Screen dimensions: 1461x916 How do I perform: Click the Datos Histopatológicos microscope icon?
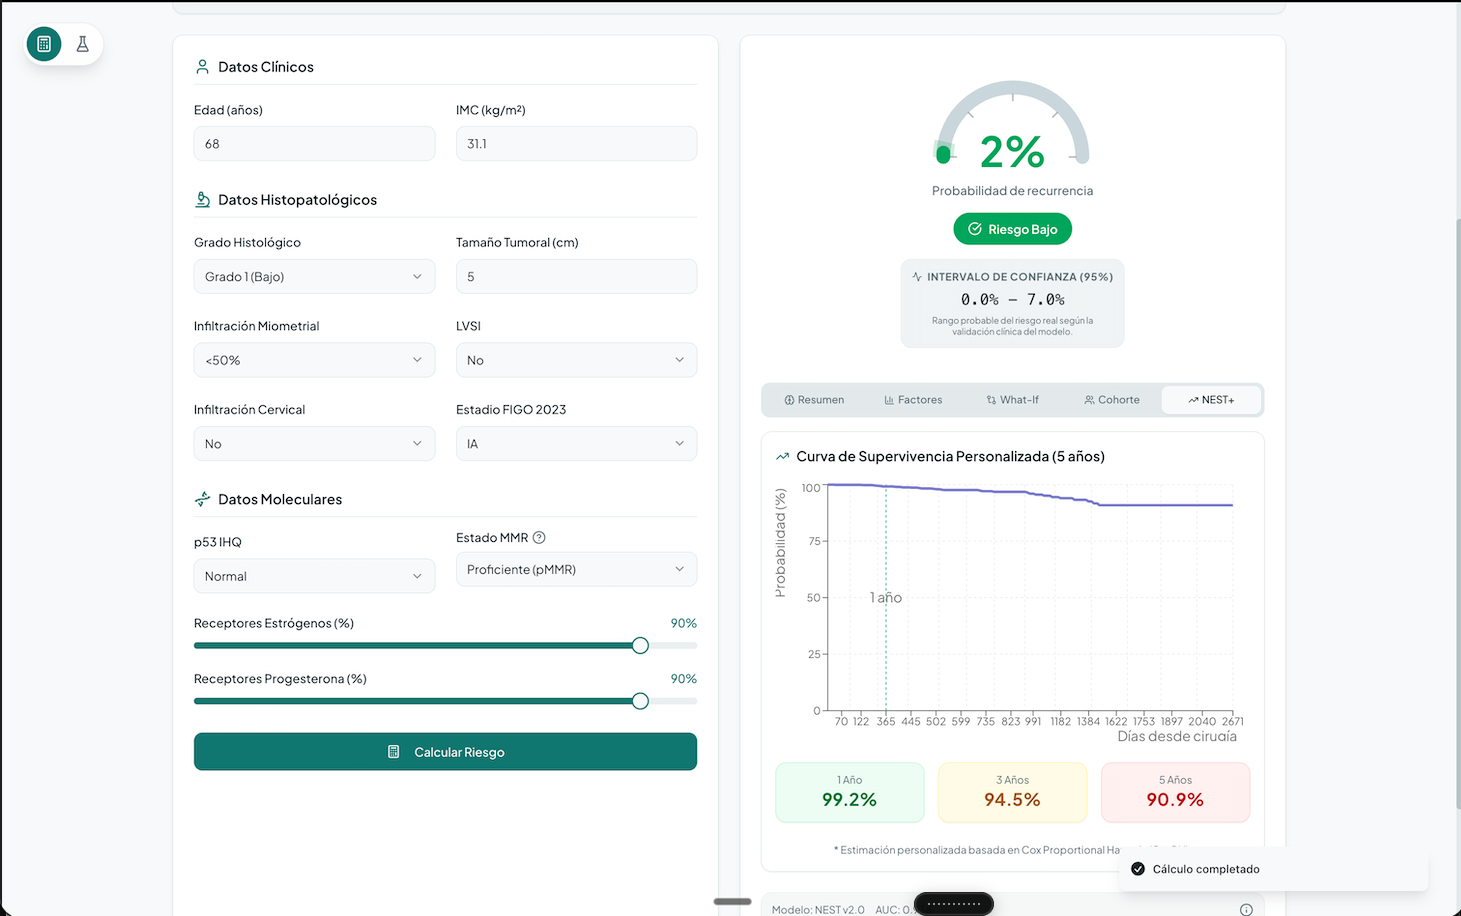point(203,199)
